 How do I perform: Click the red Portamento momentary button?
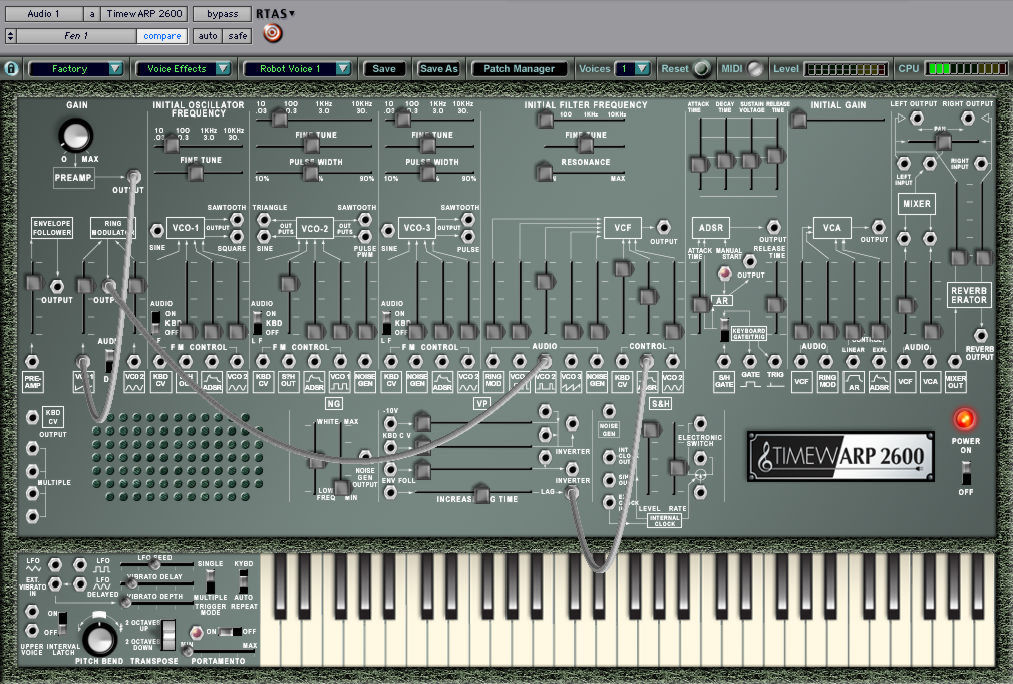(196, 632)
